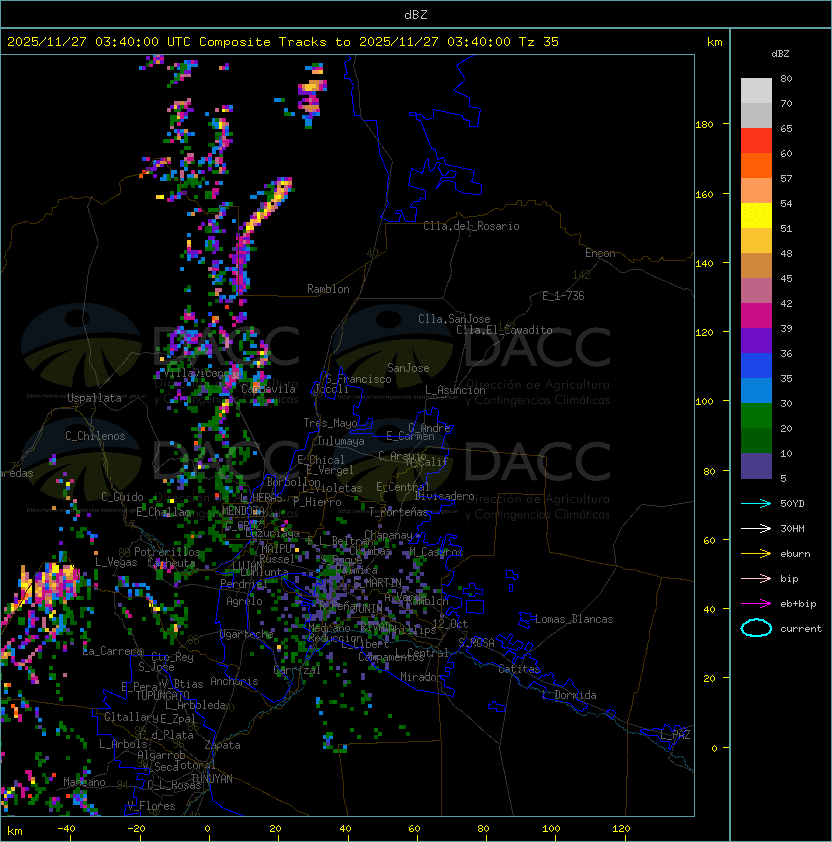Viewport: 832px width, 842px height.
Task: Click the Composite Tracks timestamp header text
Action: pos(283,42)
